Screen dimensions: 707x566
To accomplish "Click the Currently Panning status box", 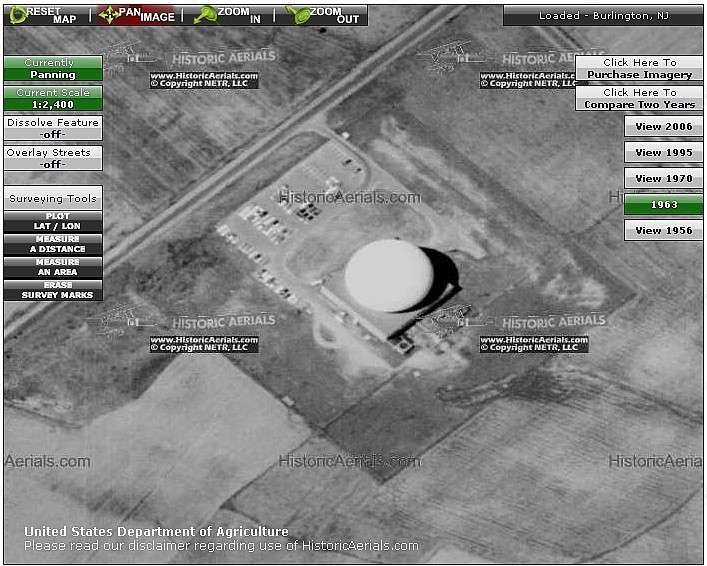I will click(x=53, y=69).
